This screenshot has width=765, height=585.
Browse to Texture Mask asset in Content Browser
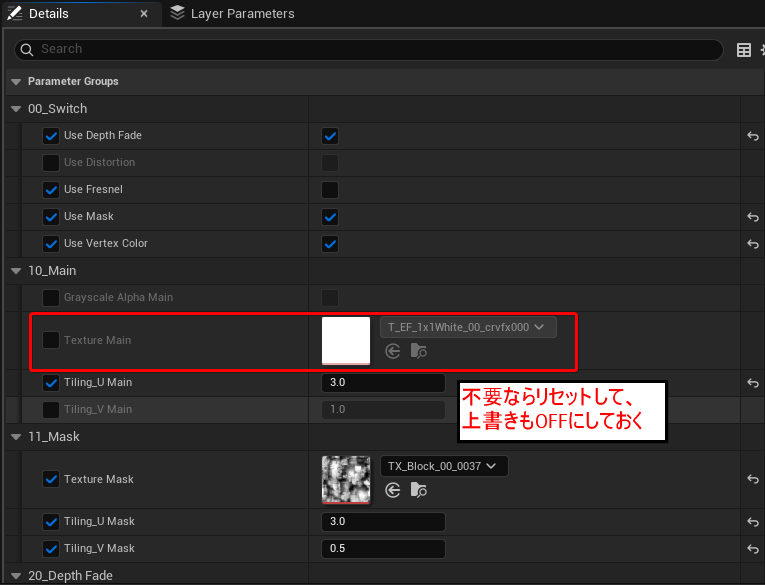coord(419,490)
